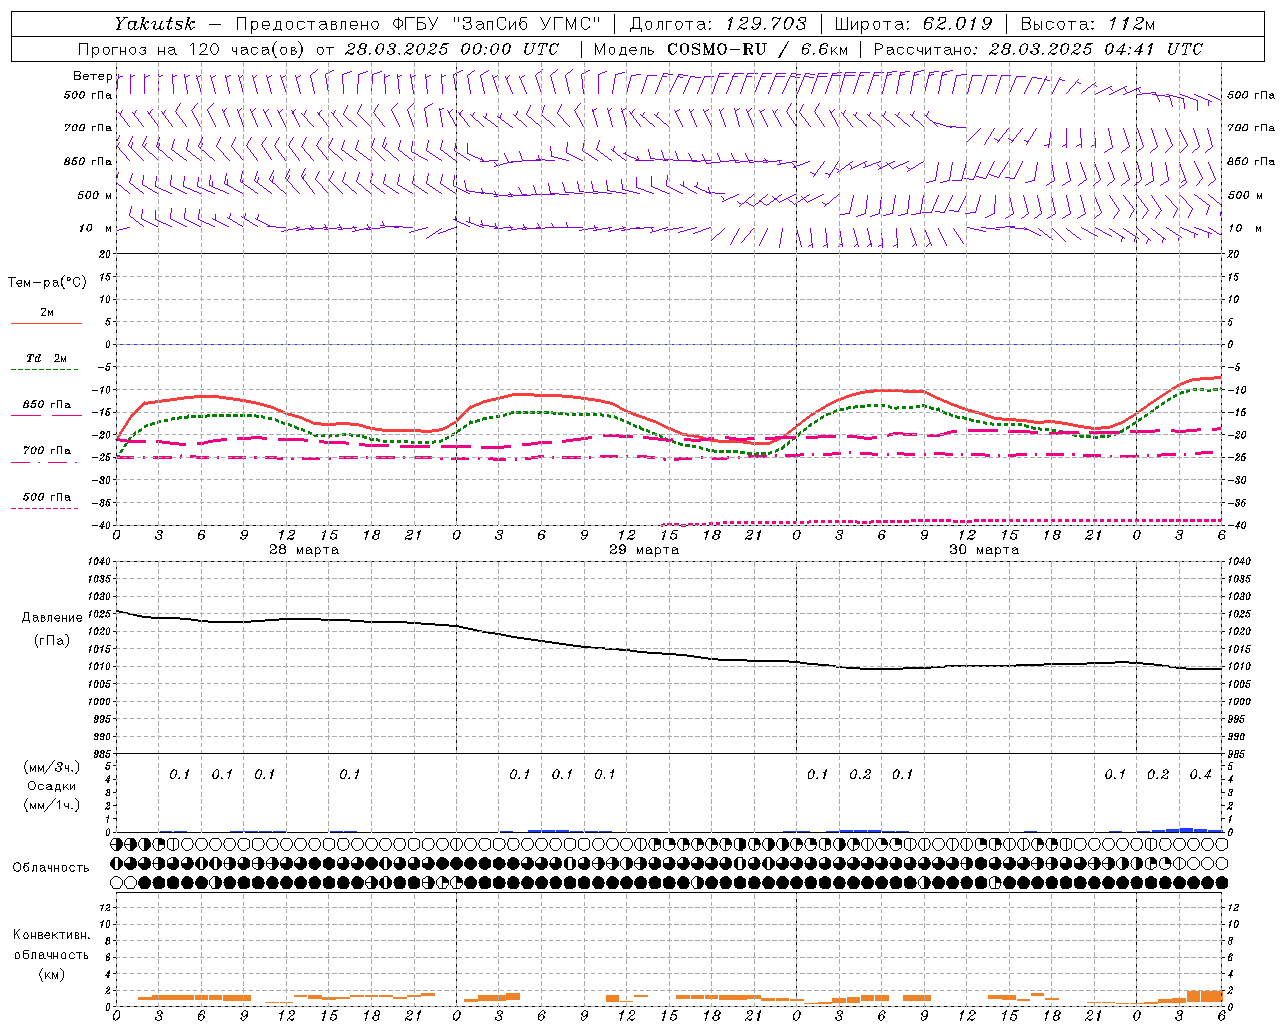Click the "500 гПа" entry in temperature legend
This screenshot has width=1280, height=1024.
pos(47,497)
